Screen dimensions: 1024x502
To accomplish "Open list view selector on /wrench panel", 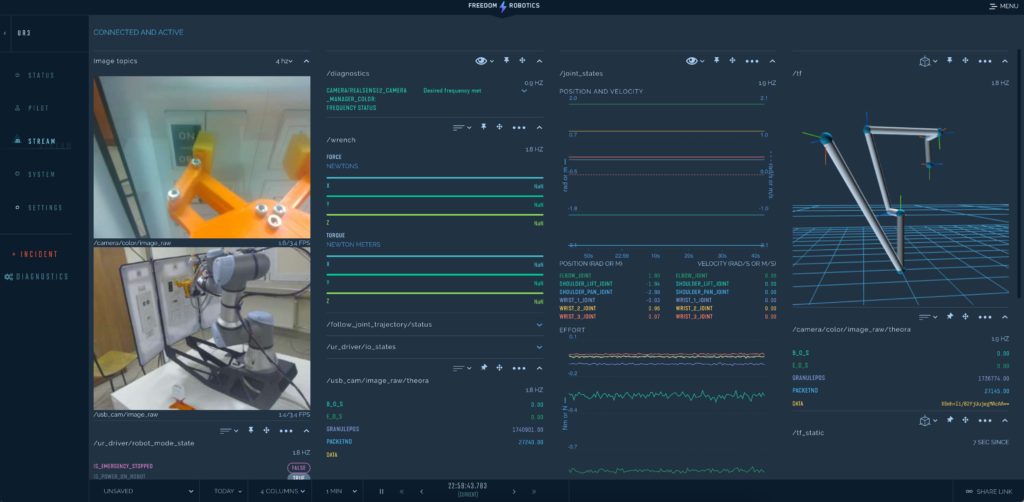I will pyautogui.click(x=462, y=127).
